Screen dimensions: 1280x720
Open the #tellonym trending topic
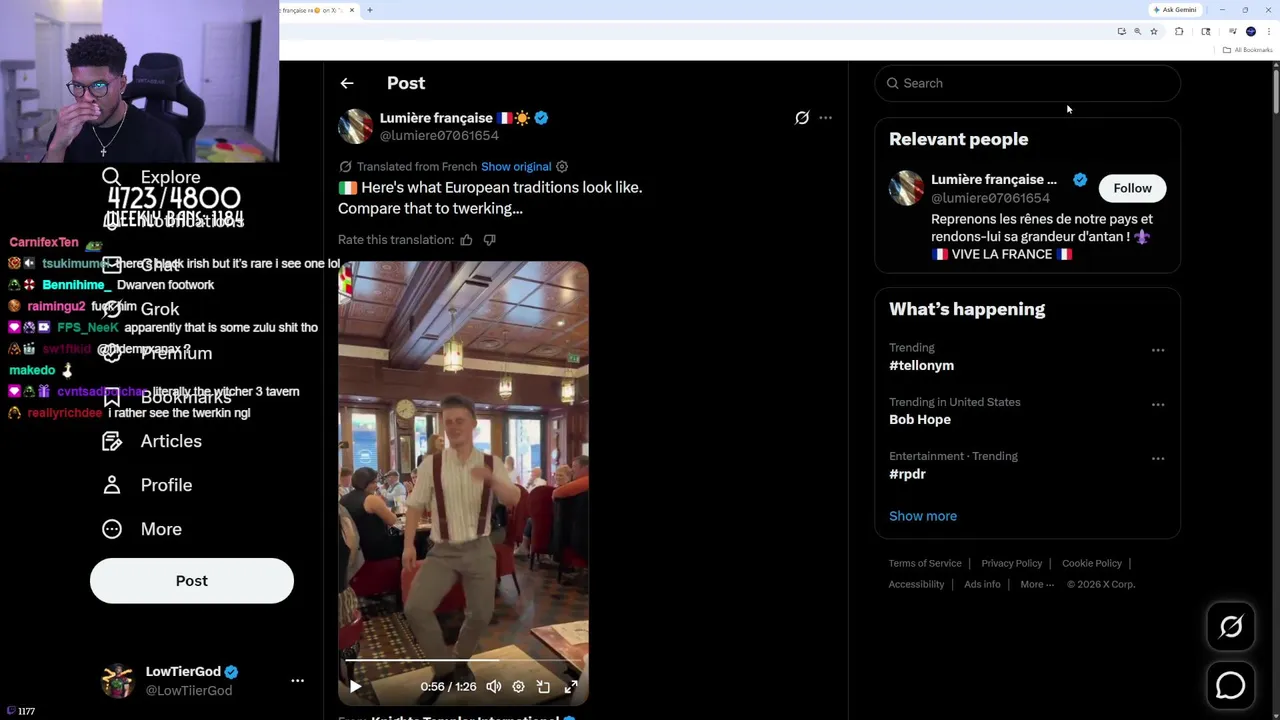pyautogui.click(x=921, y=366)
